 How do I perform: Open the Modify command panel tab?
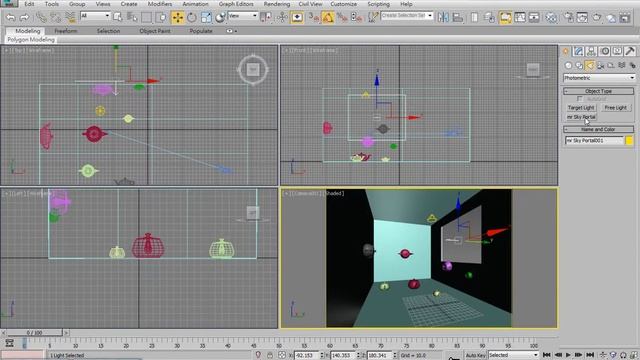(x=578, y=51)
